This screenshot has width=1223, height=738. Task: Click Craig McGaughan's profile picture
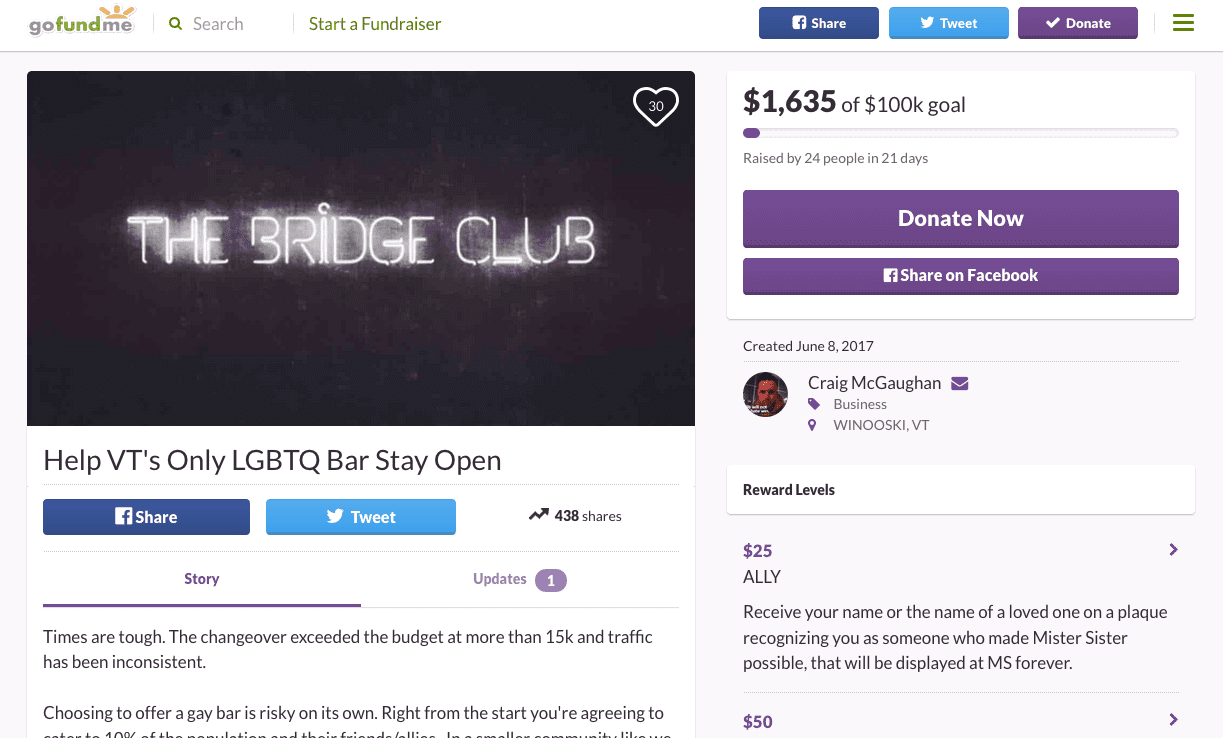pyautogui.click(x=766, y=394)
